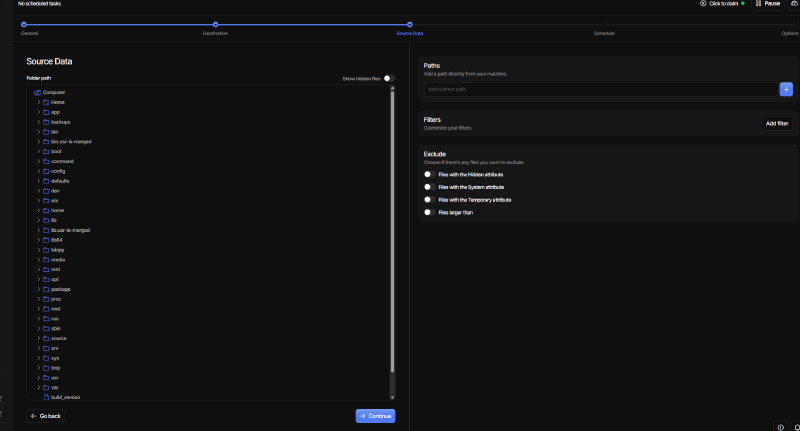Click the boot folder icon
Viewport: 800px width, 431px height.
coord(46,151)
